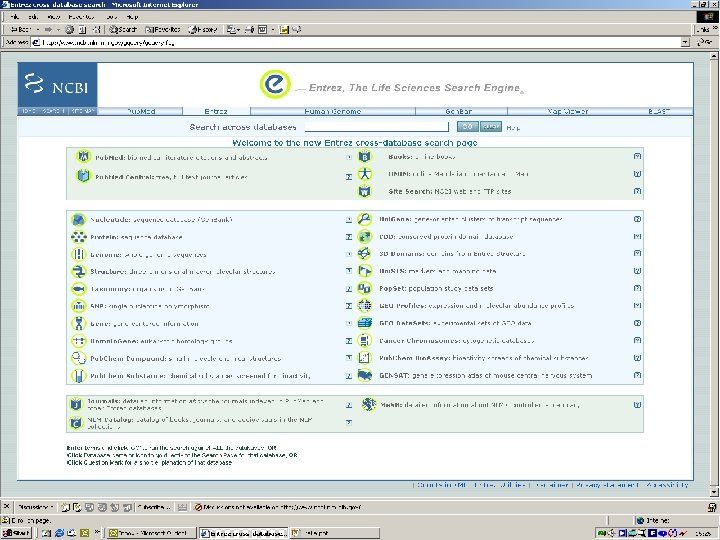The image size is (720, 540).
Task: Click the MeSH database icon
Action: (x=369, y=404)
